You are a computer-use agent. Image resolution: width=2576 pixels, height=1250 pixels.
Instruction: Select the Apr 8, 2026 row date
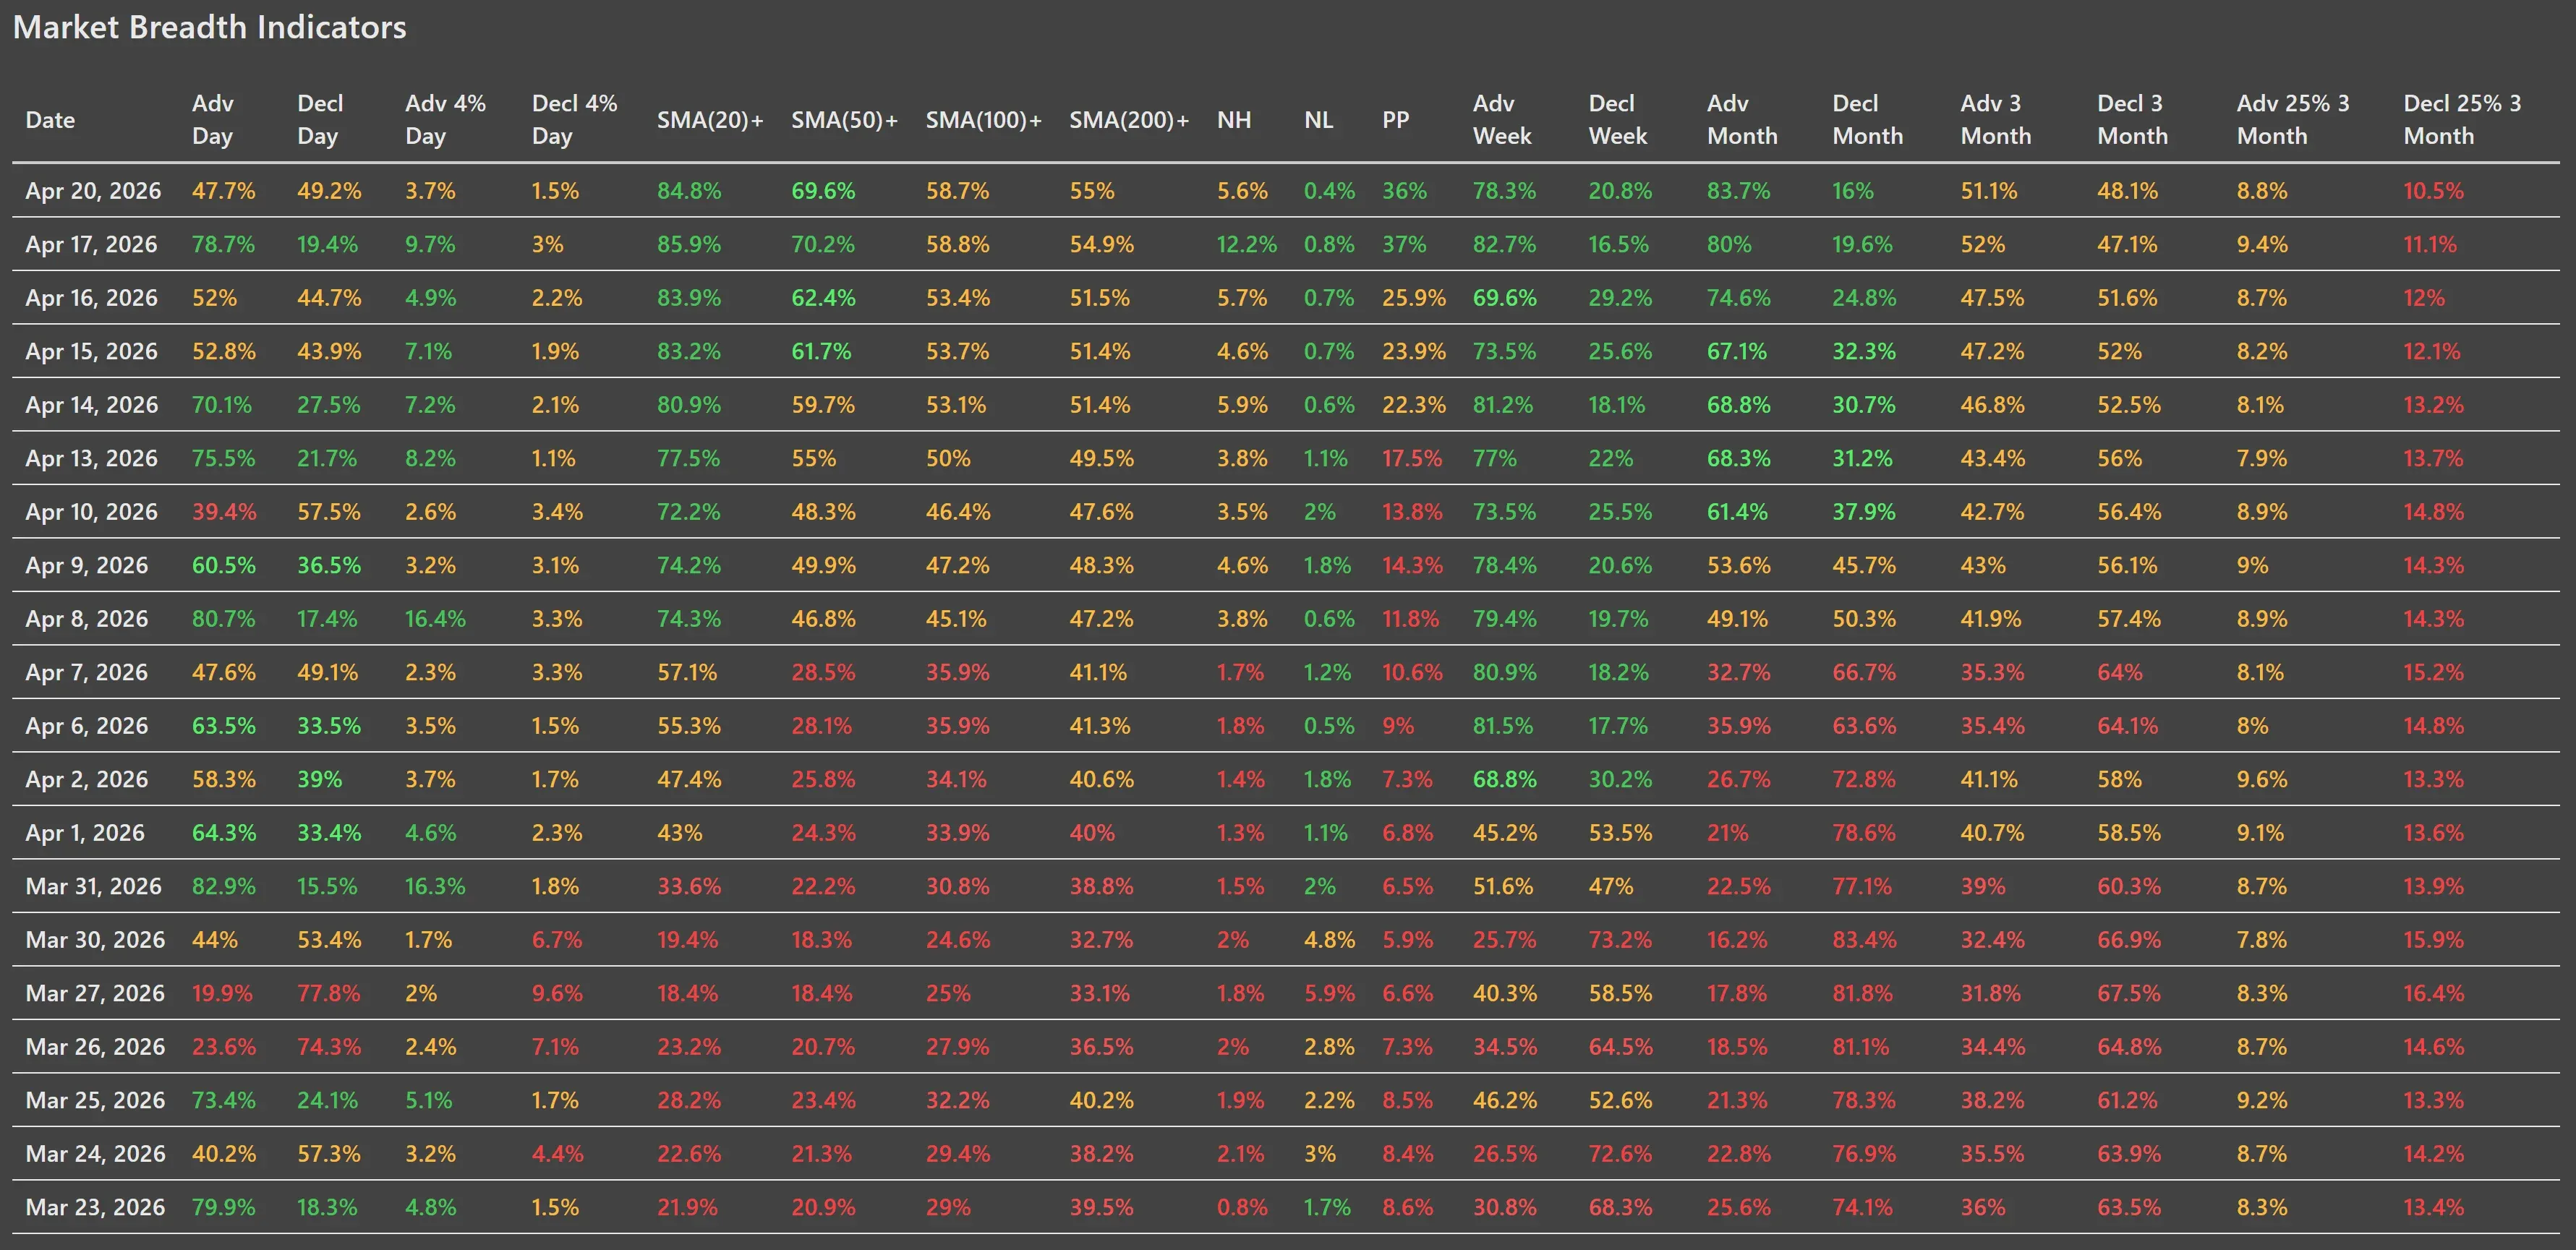pos(87,619)
